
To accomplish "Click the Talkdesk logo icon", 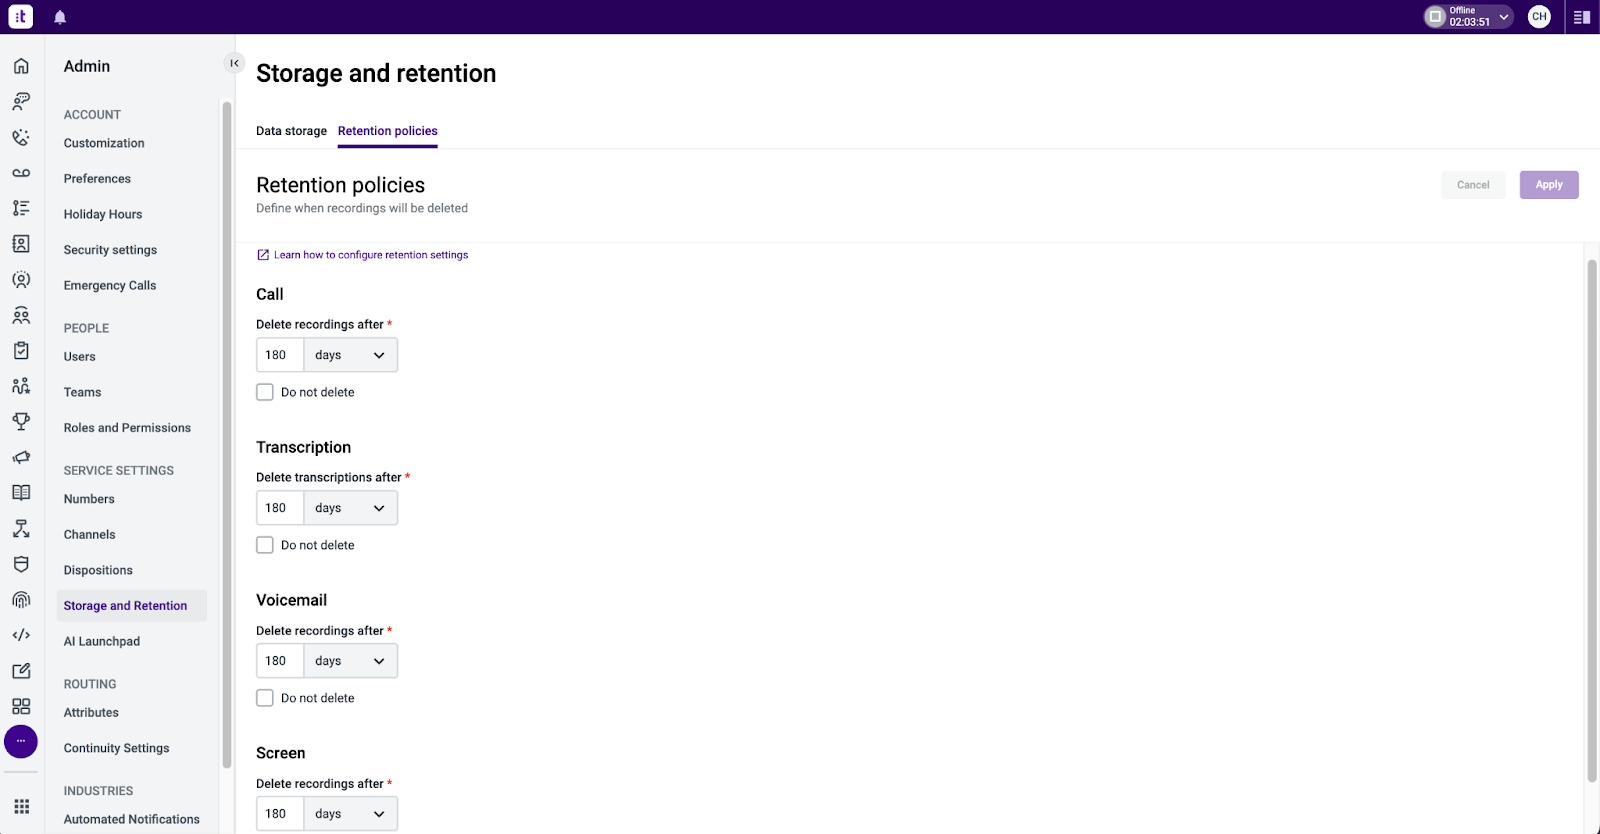I will pyautogui.click(x=21, y=17).
